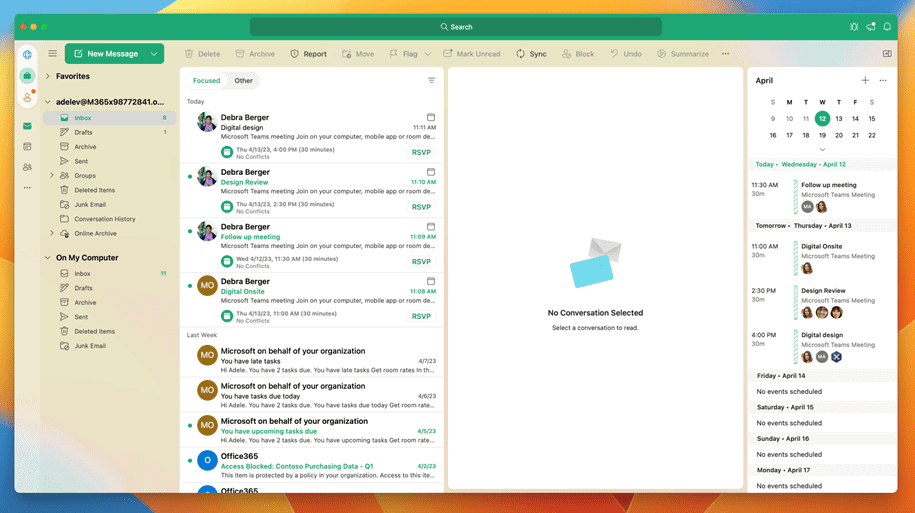The image size is (915, 513).
Task: Expand the Favorites section
Action: 48,76
